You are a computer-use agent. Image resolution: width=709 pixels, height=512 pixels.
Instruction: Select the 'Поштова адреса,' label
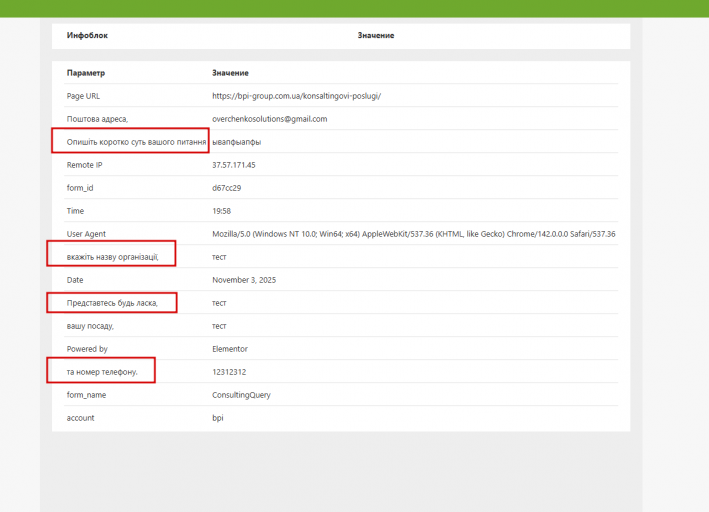pos(97,119)
